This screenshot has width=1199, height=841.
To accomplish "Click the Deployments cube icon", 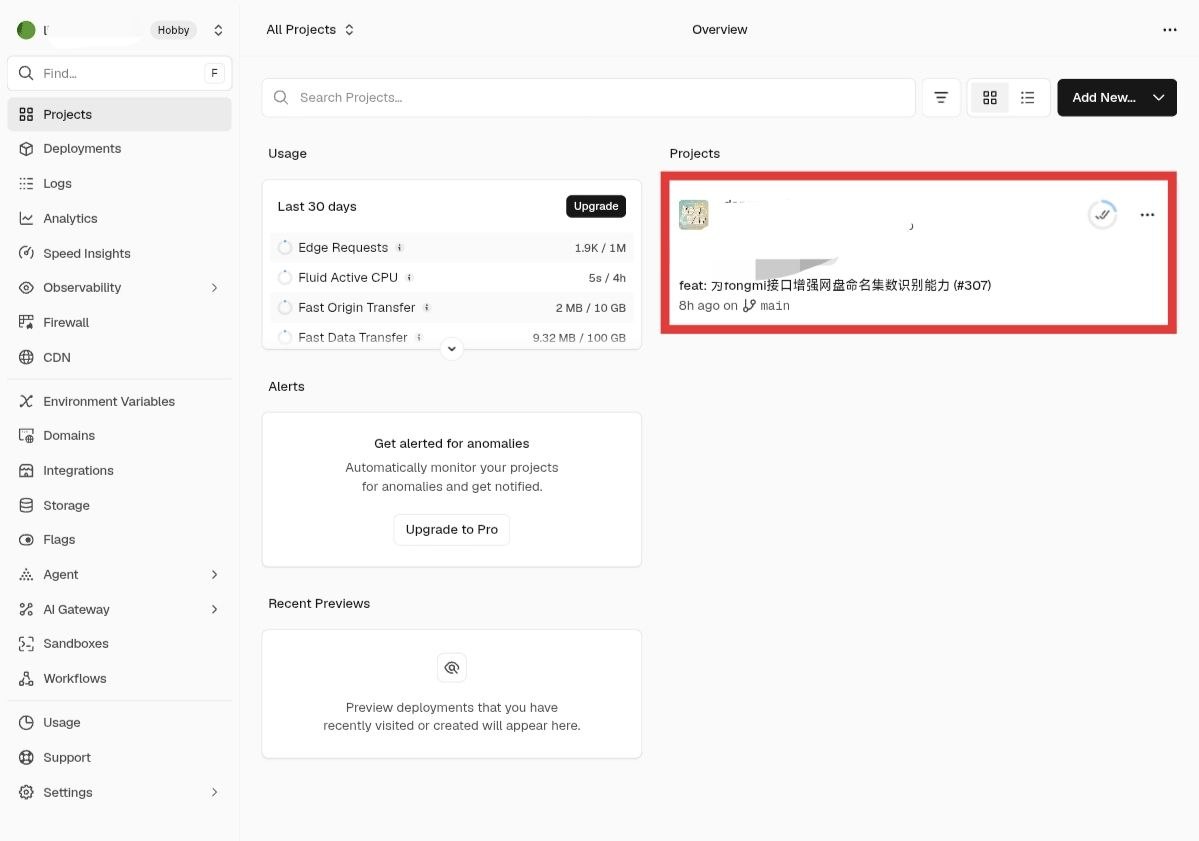I will point(26,148).
